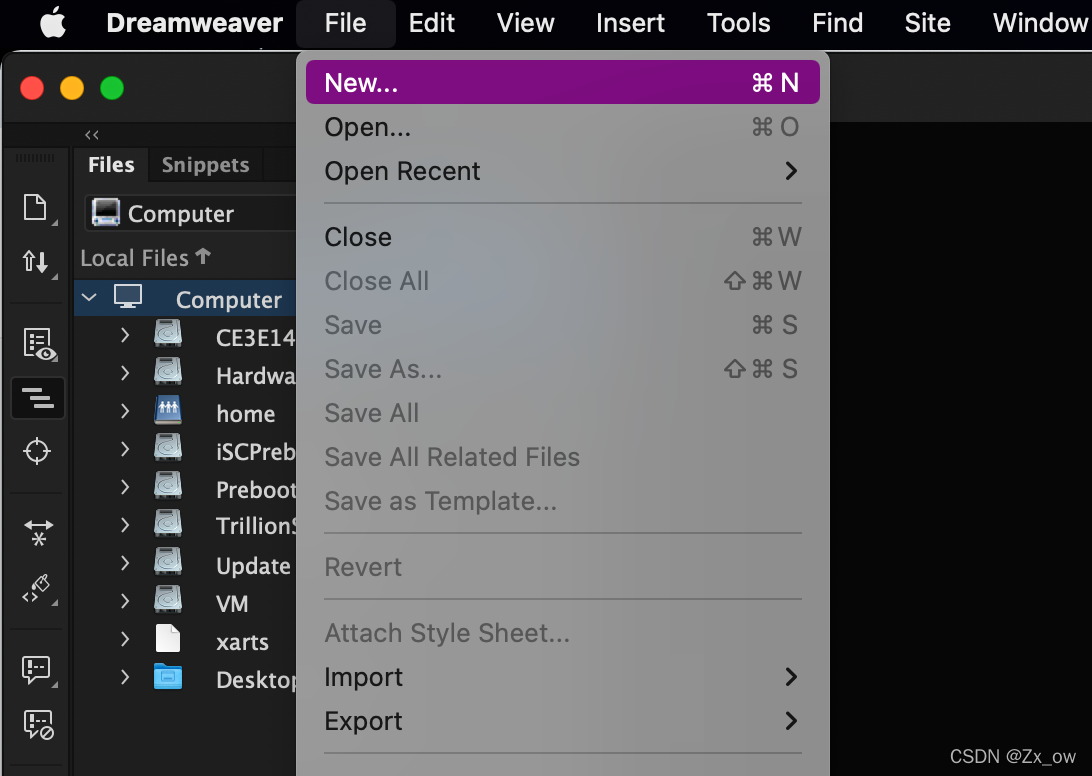Viewport: 1092px width, 776px height.
Task: Open the Dreamweaver application menu
Action: [x=194, y=23]
